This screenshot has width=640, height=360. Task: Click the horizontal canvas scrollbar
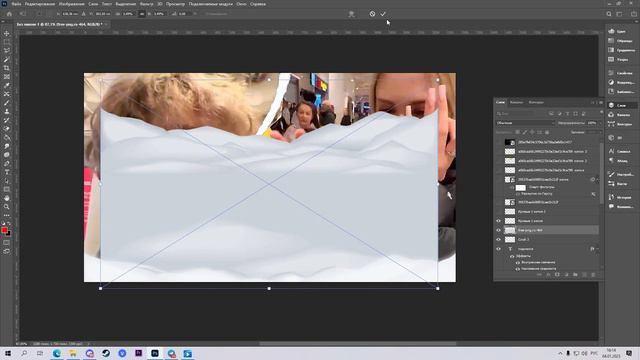coord(358,344)
